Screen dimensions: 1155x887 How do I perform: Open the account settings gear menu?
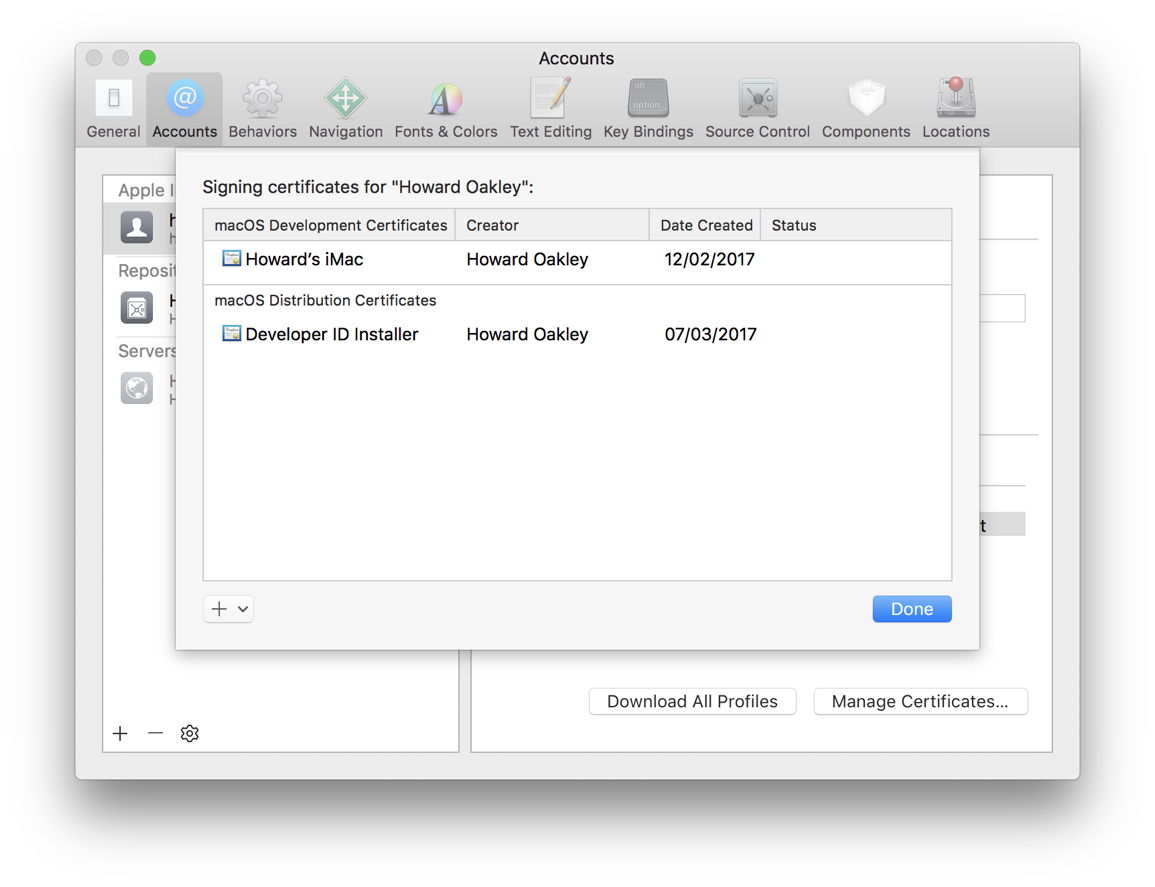[x=189, y=733]
